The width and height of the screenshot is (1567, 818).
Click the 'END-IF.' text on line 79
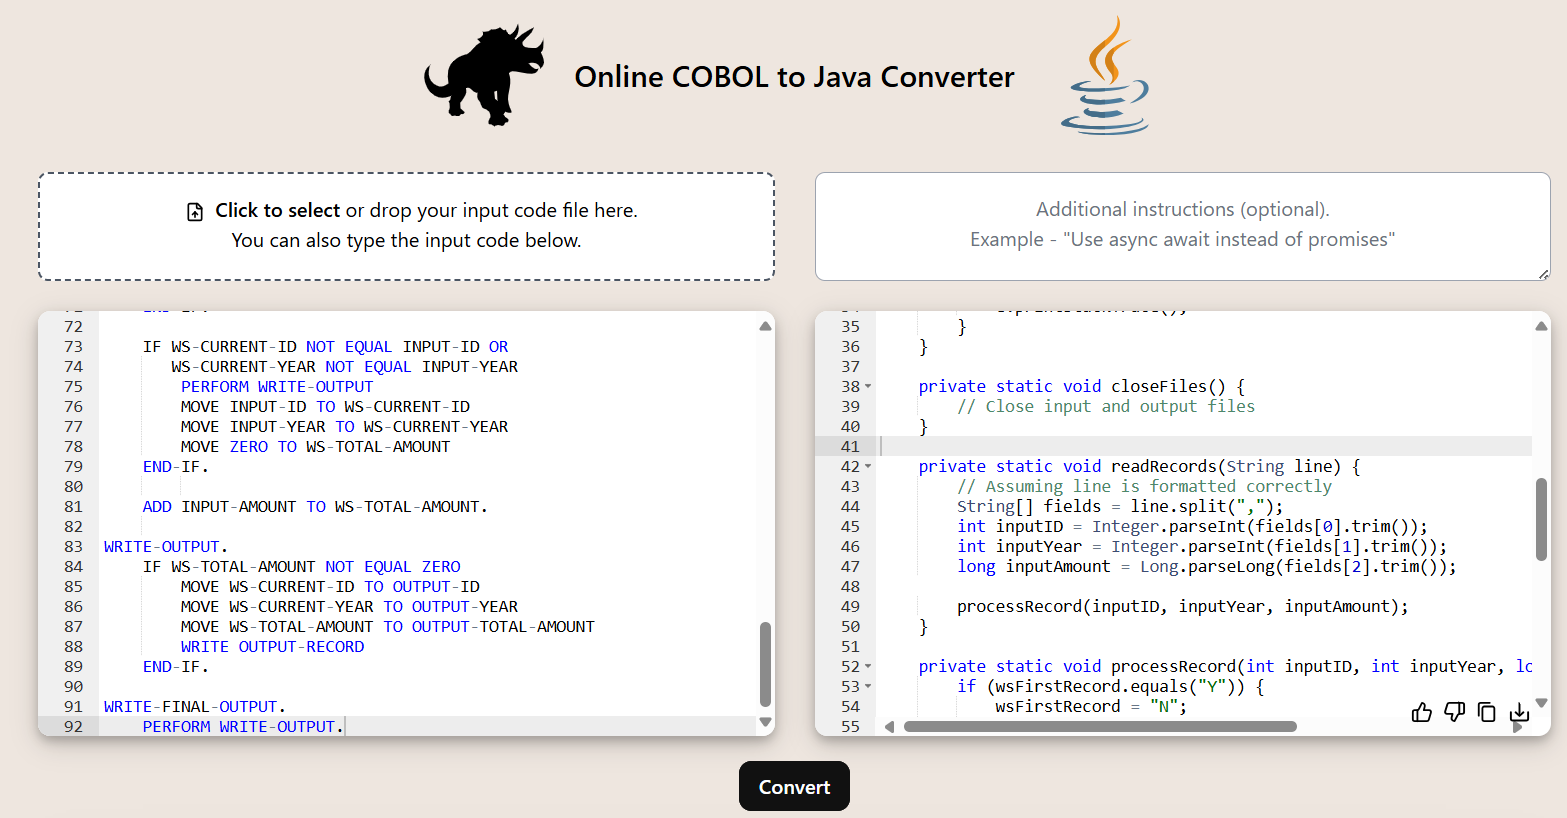pyautogui.click(x=176, y=467)
